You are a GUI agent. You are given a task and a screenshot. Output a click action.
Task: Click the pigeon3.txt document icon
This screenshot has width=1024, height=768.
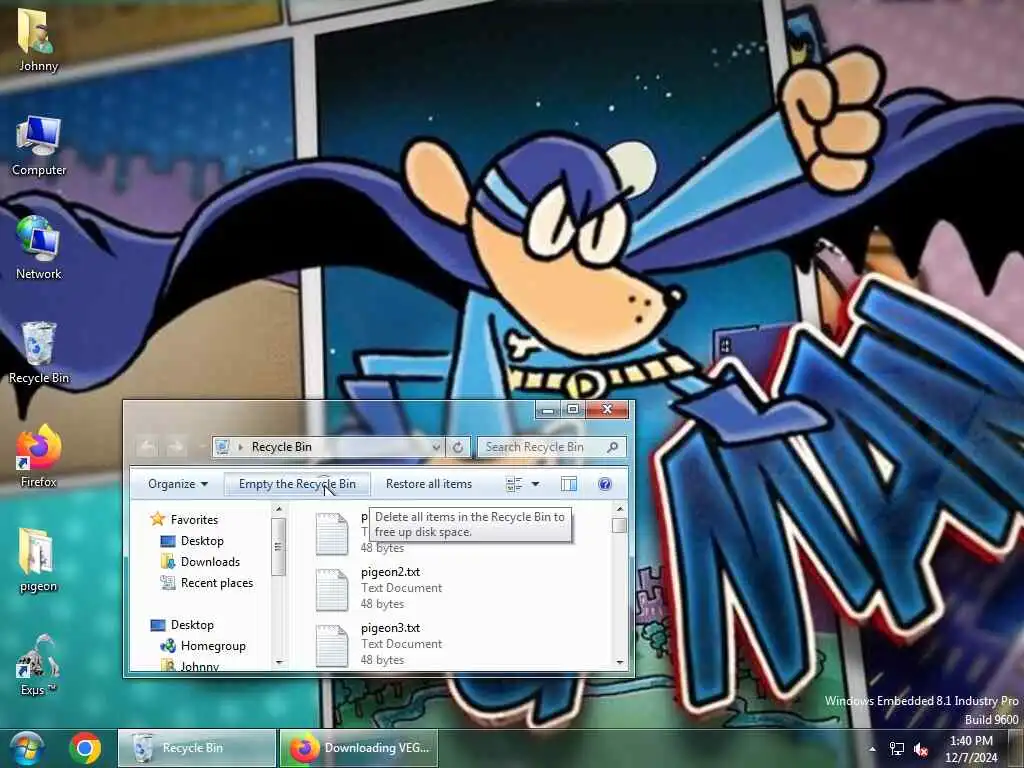click(x=332, y=645)
